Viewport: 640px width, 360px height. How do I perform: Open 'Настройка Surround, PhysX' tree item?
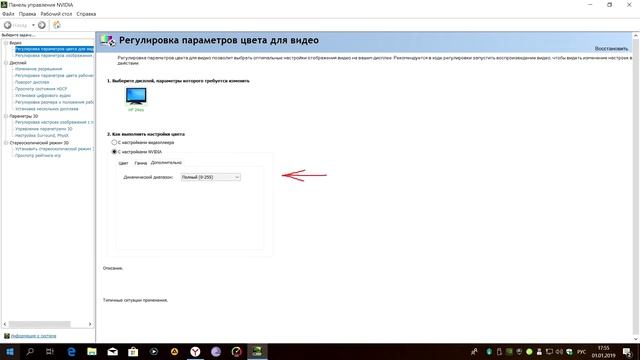pyautogui.click(x=42, y=135)
